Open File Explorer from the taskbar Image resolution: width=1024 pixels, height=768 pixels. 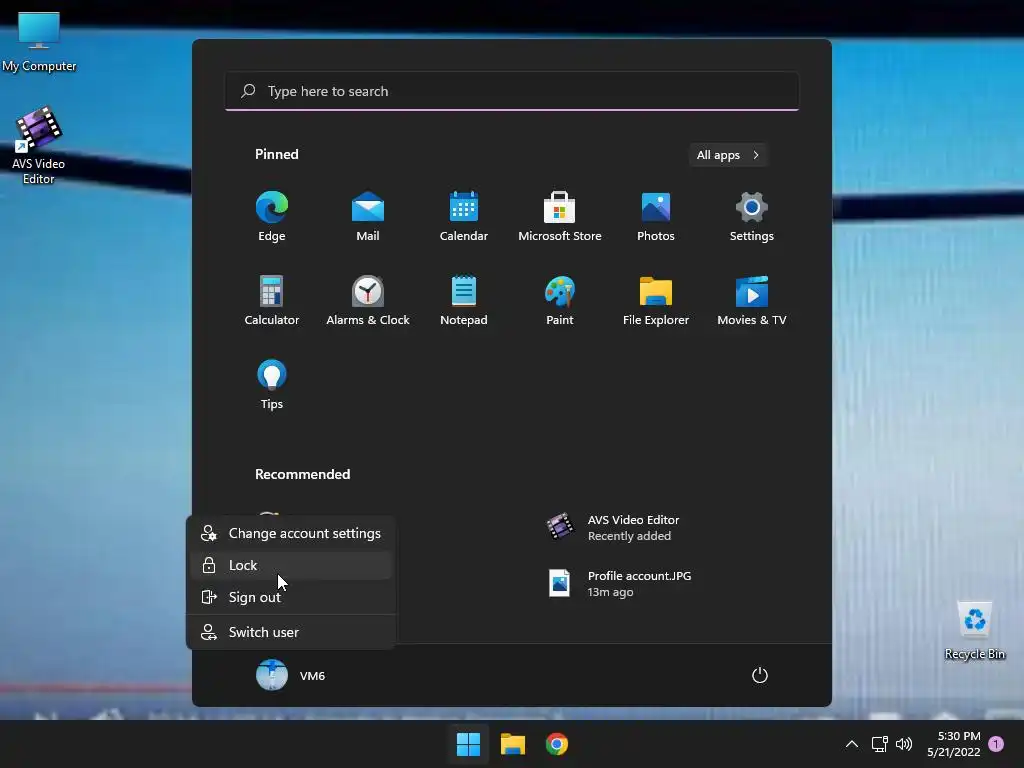tap(513, 744)
